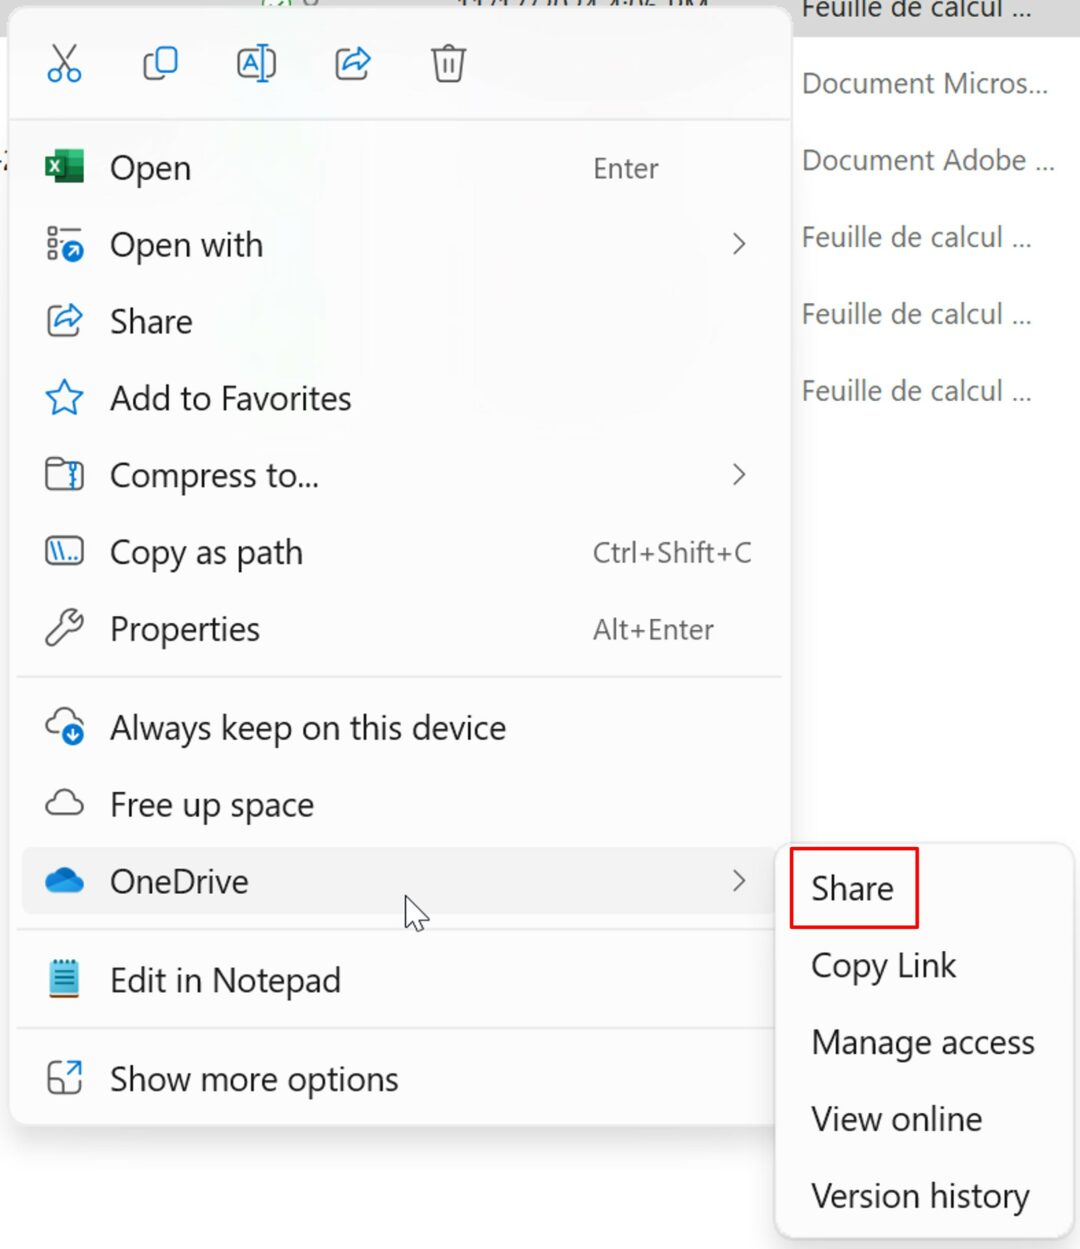Open Properties from the context menu

tap(184, 628)
